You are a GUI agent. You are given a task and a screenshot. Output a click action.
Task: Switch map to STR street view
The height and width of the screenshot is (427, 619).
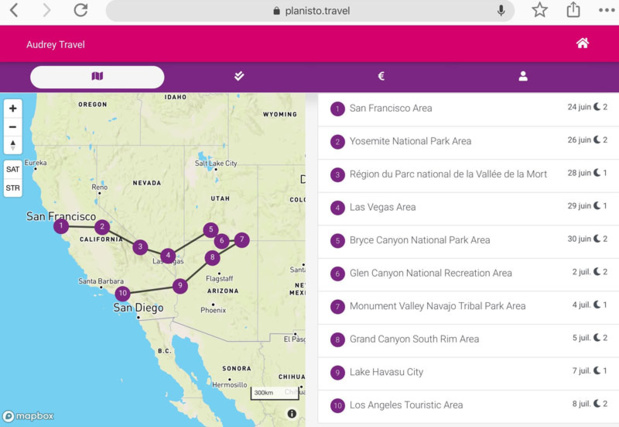point(13,188)
